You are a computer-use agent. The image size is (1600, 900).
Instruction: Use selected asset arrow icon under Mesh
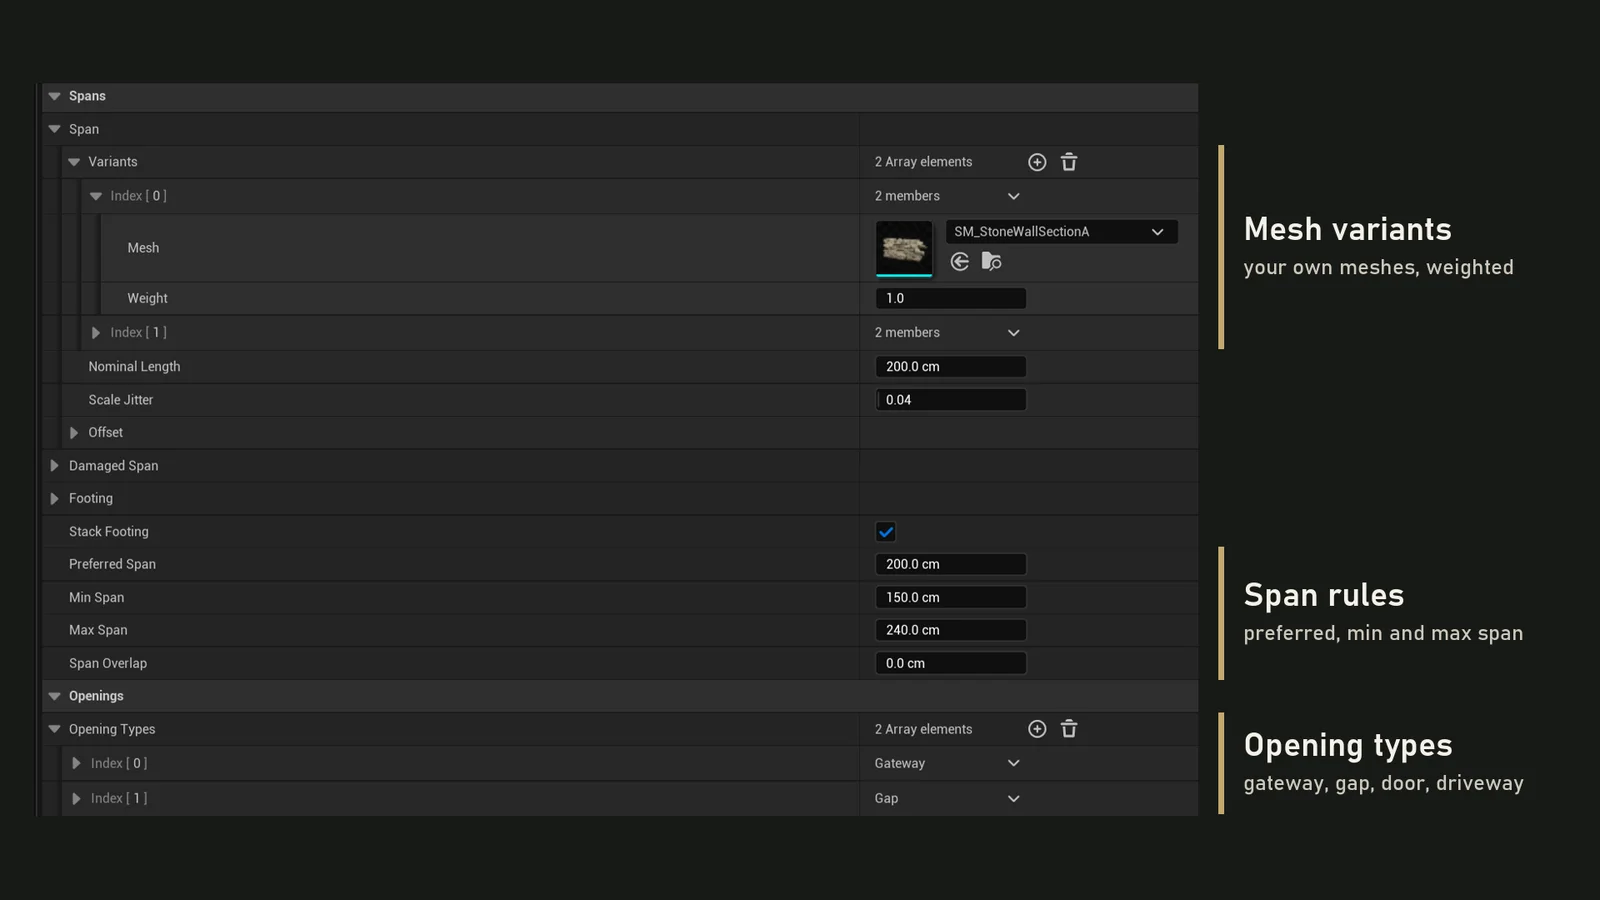[960, 262]
